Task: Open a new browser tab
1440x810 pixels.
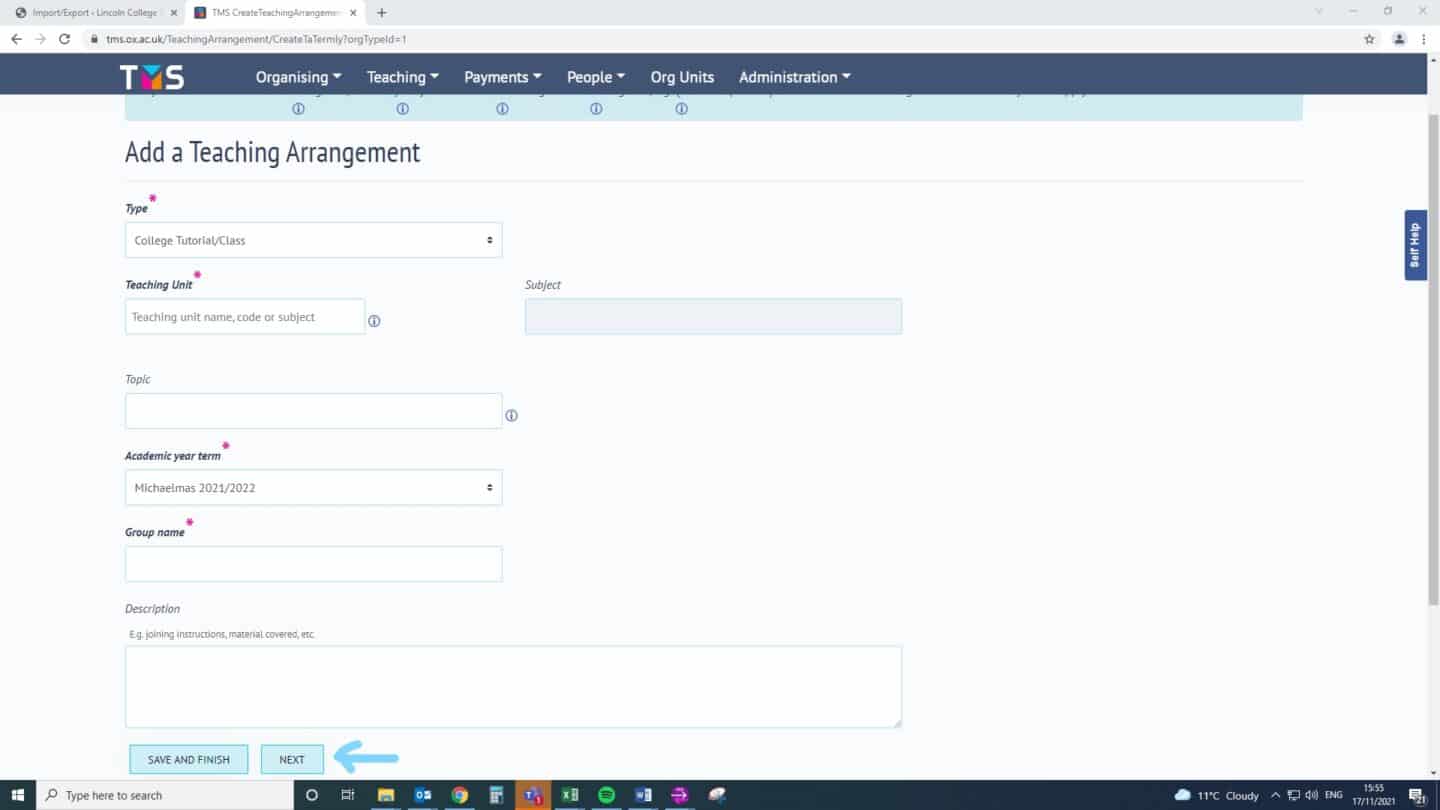Action: [x=382, y=13]
